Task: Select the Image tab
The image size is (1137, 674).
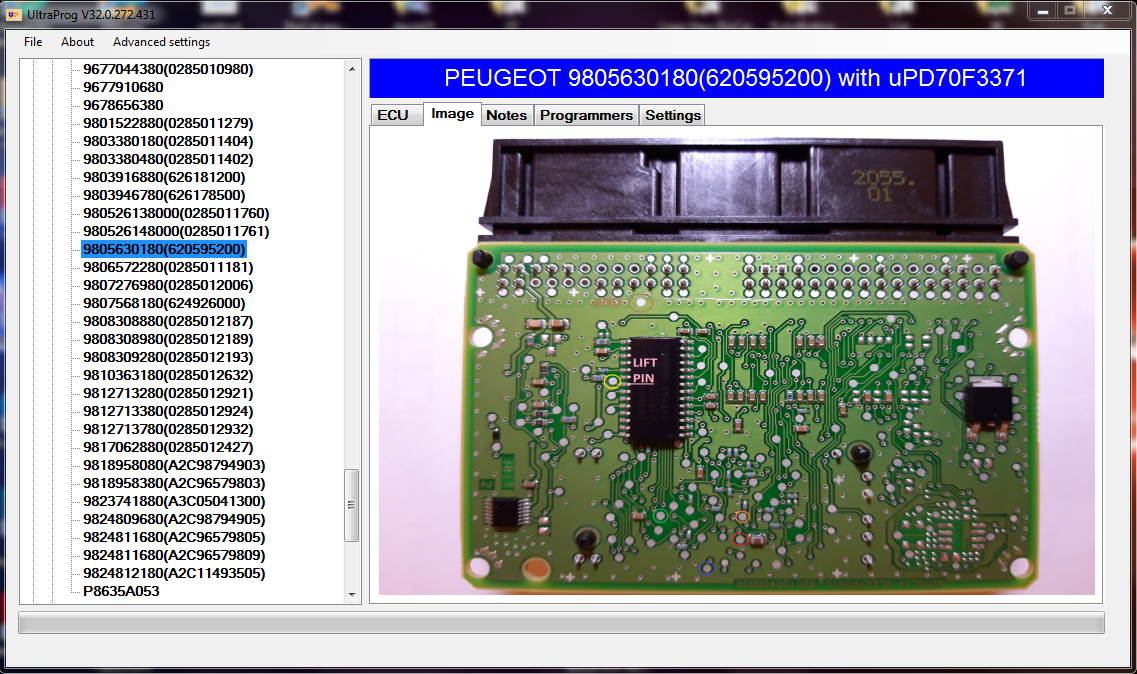Action: (x=452, y=114)
